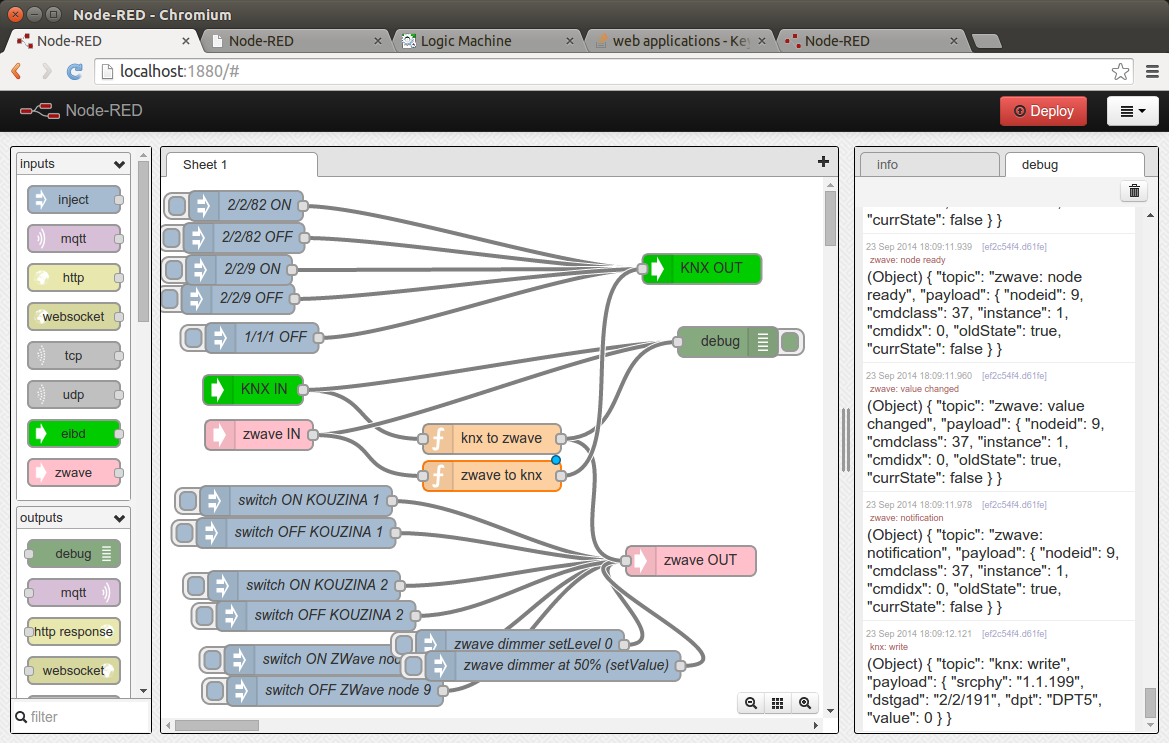Select the zwave input node
This screenshot has width=1169, height=743.
tap(74, 472)
